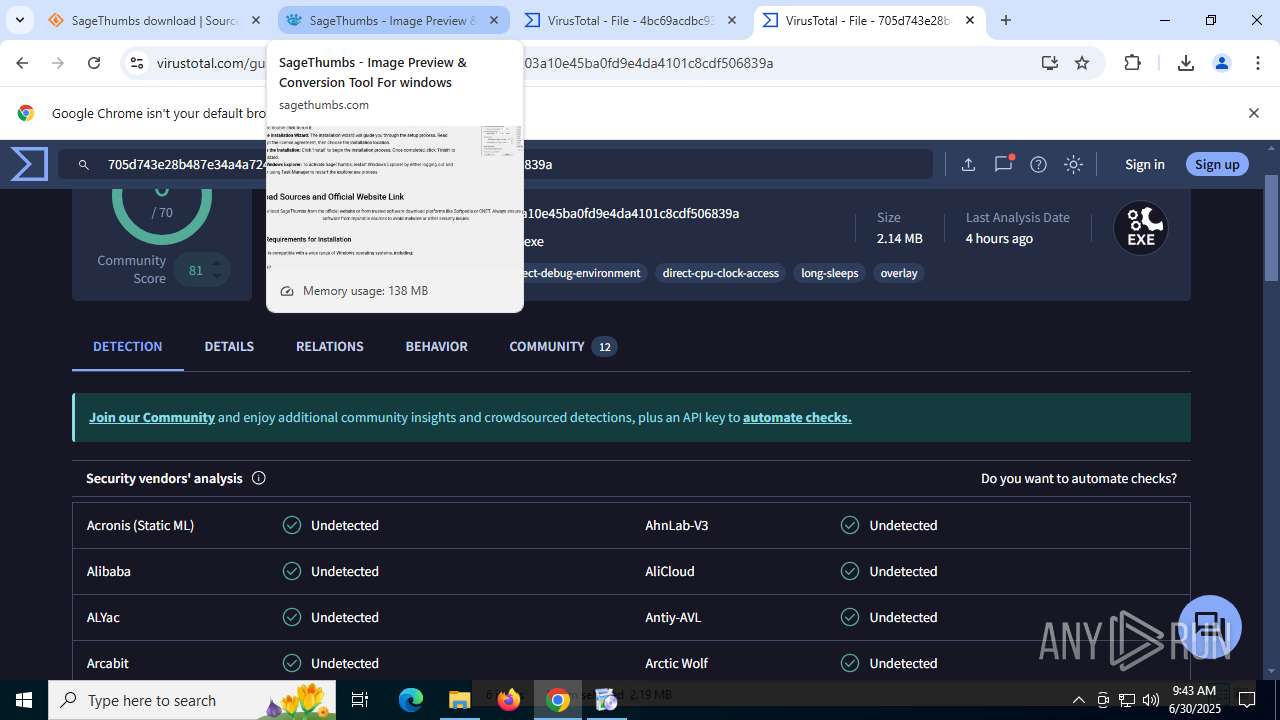The width and height of the screenshot is (1280, 720).
Task: Click the overlay tag
Action: [898, 273]
